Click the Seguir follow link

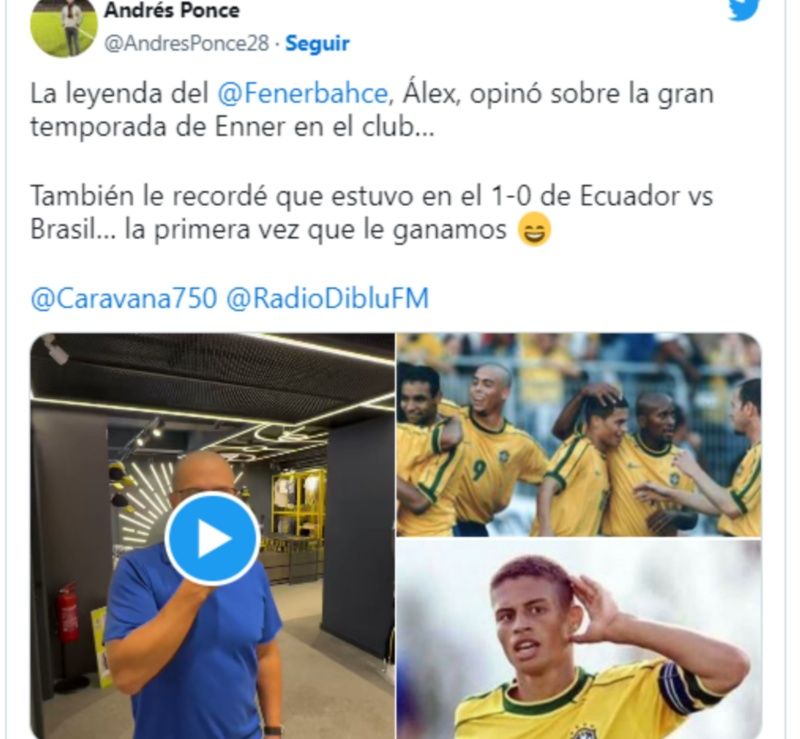(317, 43)
